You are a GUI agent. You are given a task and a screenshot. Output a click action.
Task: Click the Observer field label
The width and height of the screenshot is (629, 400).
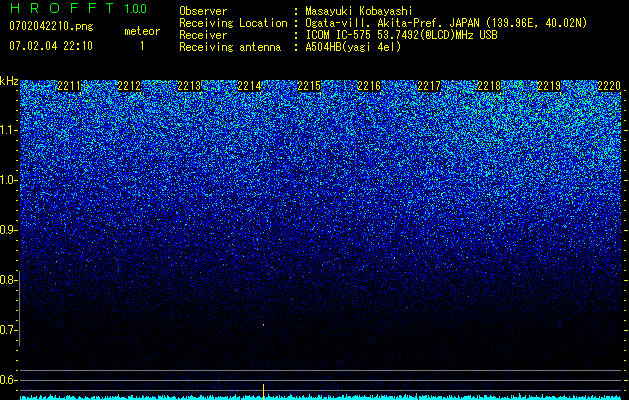click(x=203, y=11)
